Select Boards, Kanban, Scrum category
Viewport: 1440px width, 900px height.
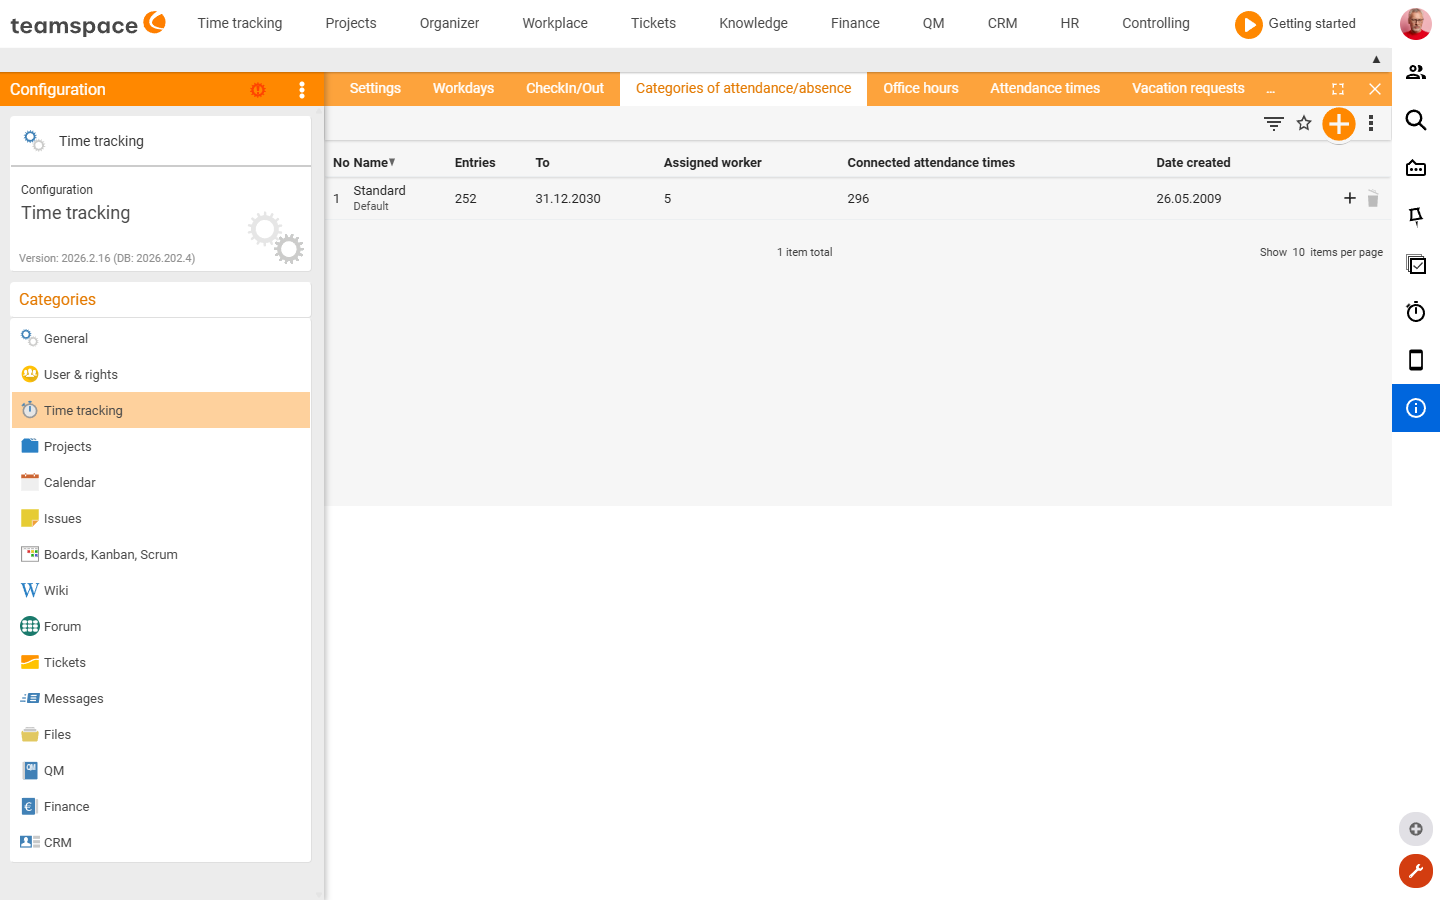(161, 554)
